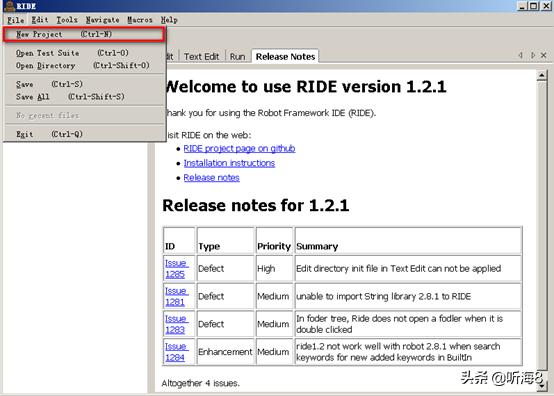The width and height of the screenshot is (554, 396).
Task: Select Open Test Suite menu entry
Action: click(84, 53)
